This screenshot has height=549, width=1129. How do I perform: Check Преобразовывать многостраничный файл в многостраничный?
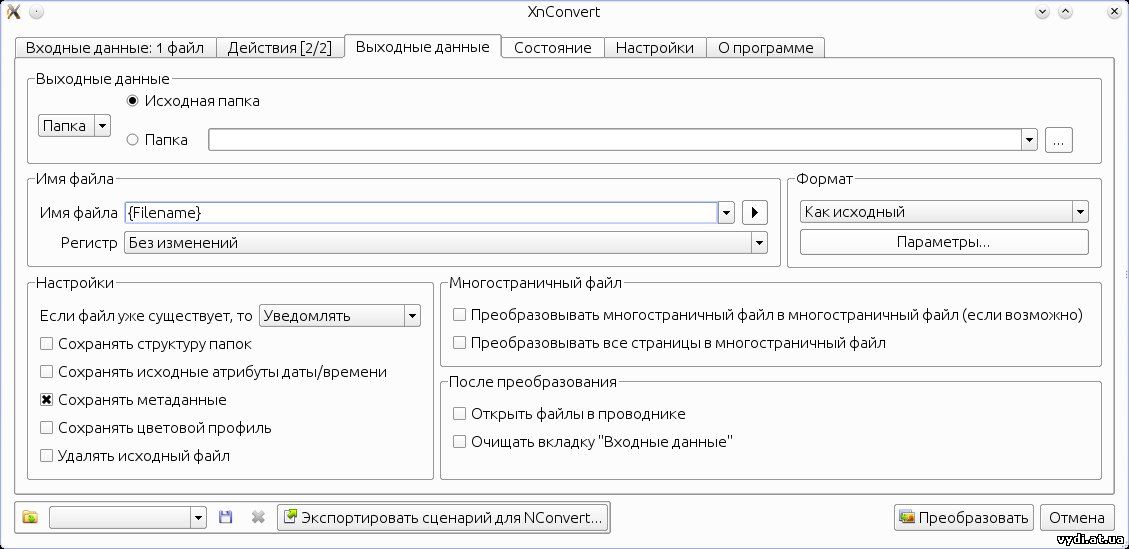pos(459,315)
